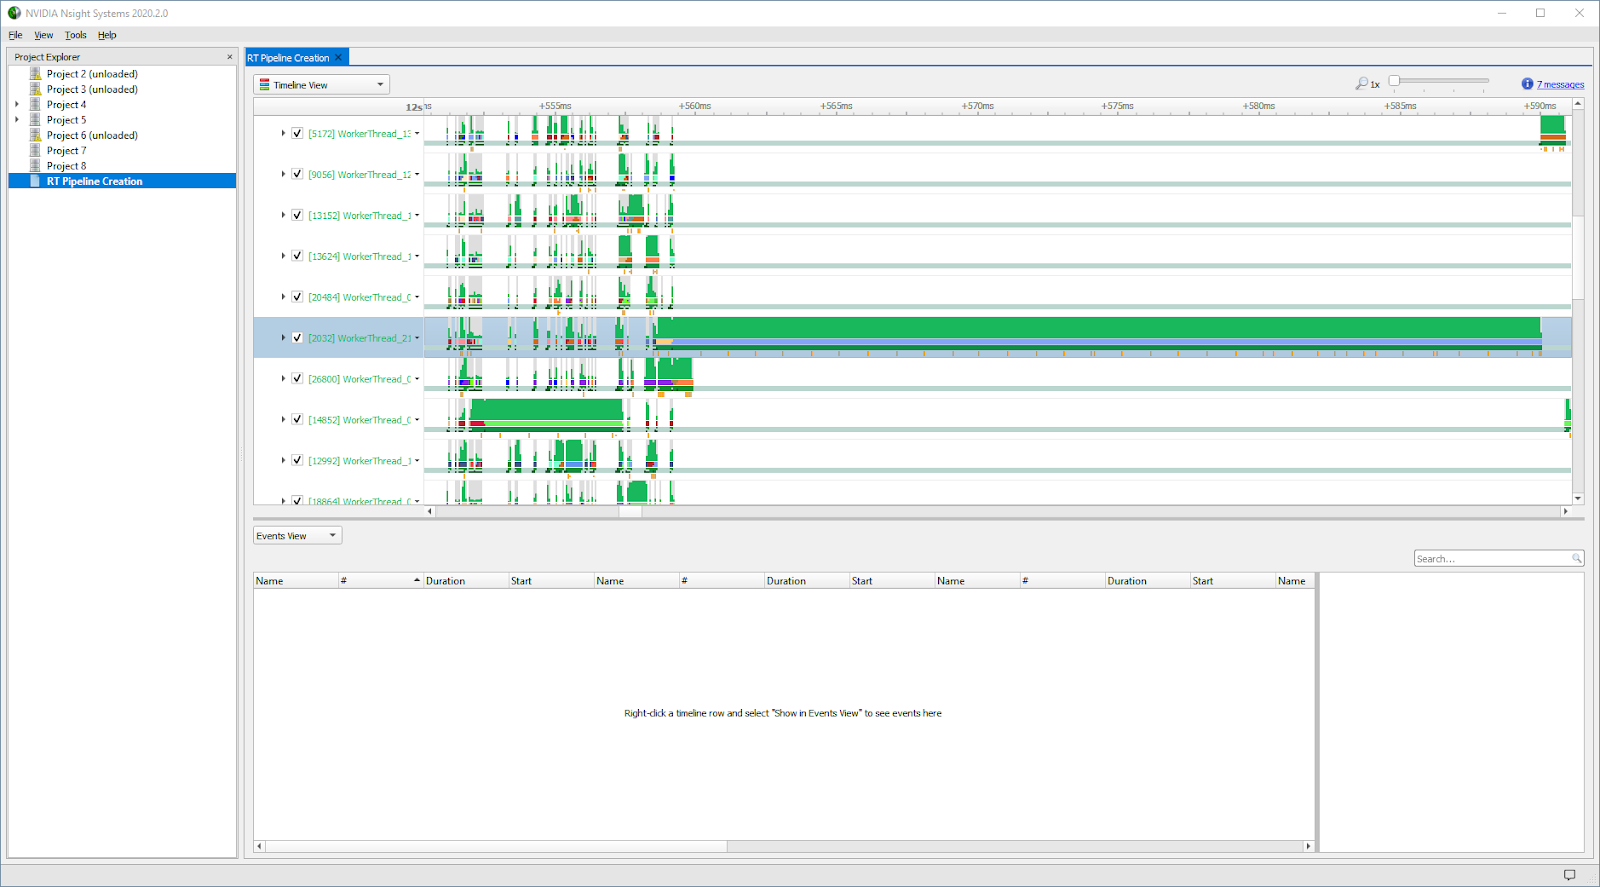Open the Help menu

click(107, 35)
